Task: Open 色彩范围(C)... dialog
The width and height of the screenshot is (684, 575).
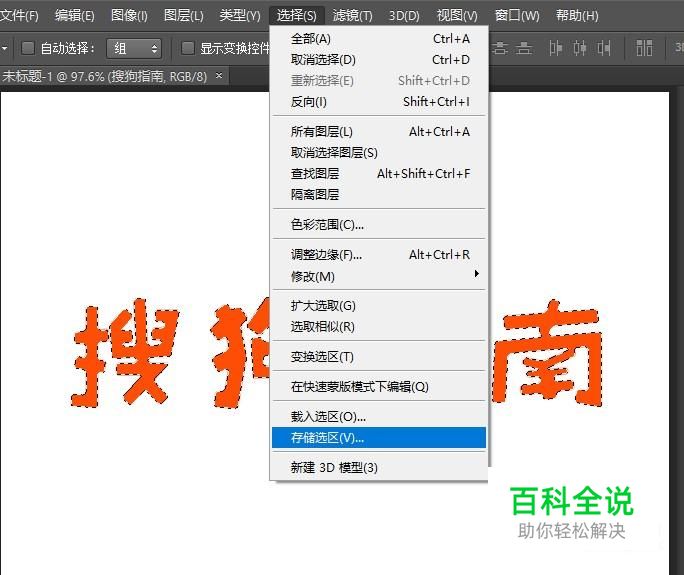Action: coord(379,225)
